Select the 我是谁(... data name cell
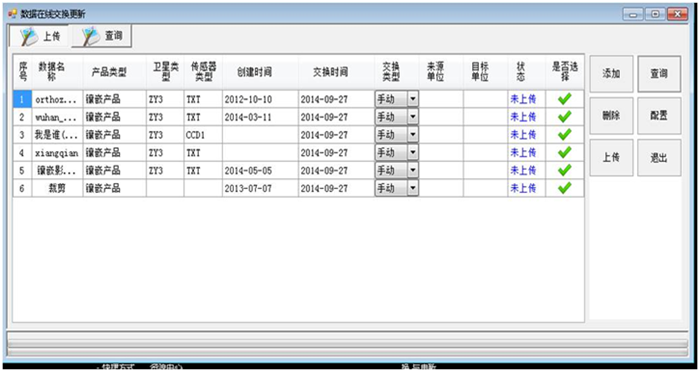The image size is (700, 372). (58, 135)
